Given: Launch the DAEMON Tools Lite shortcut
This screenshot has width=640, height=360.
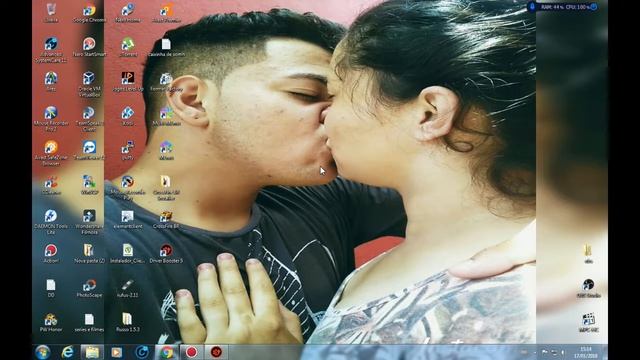Looking at the screenshot, I should [51, 222].
